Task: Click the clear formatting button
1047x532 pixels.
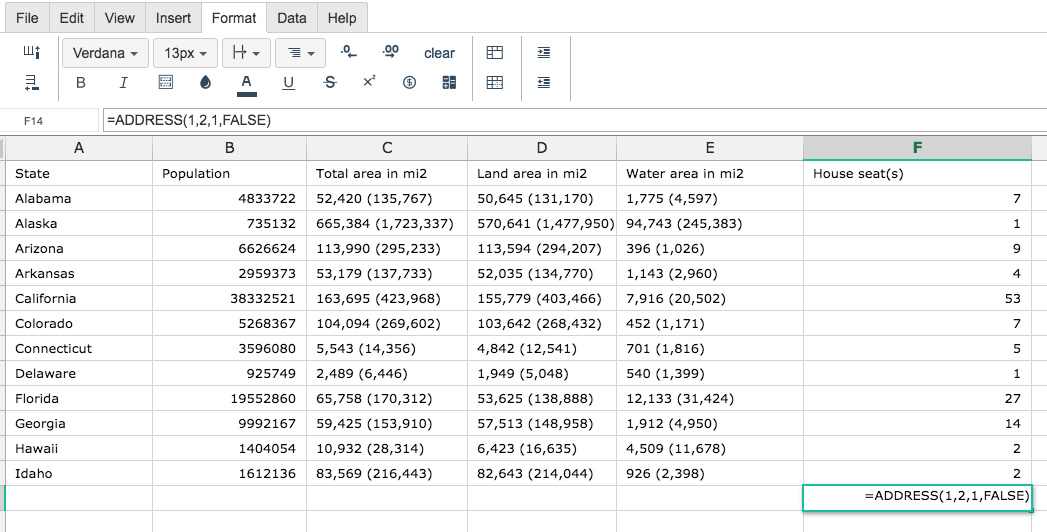Action: (x=439, y=53)
